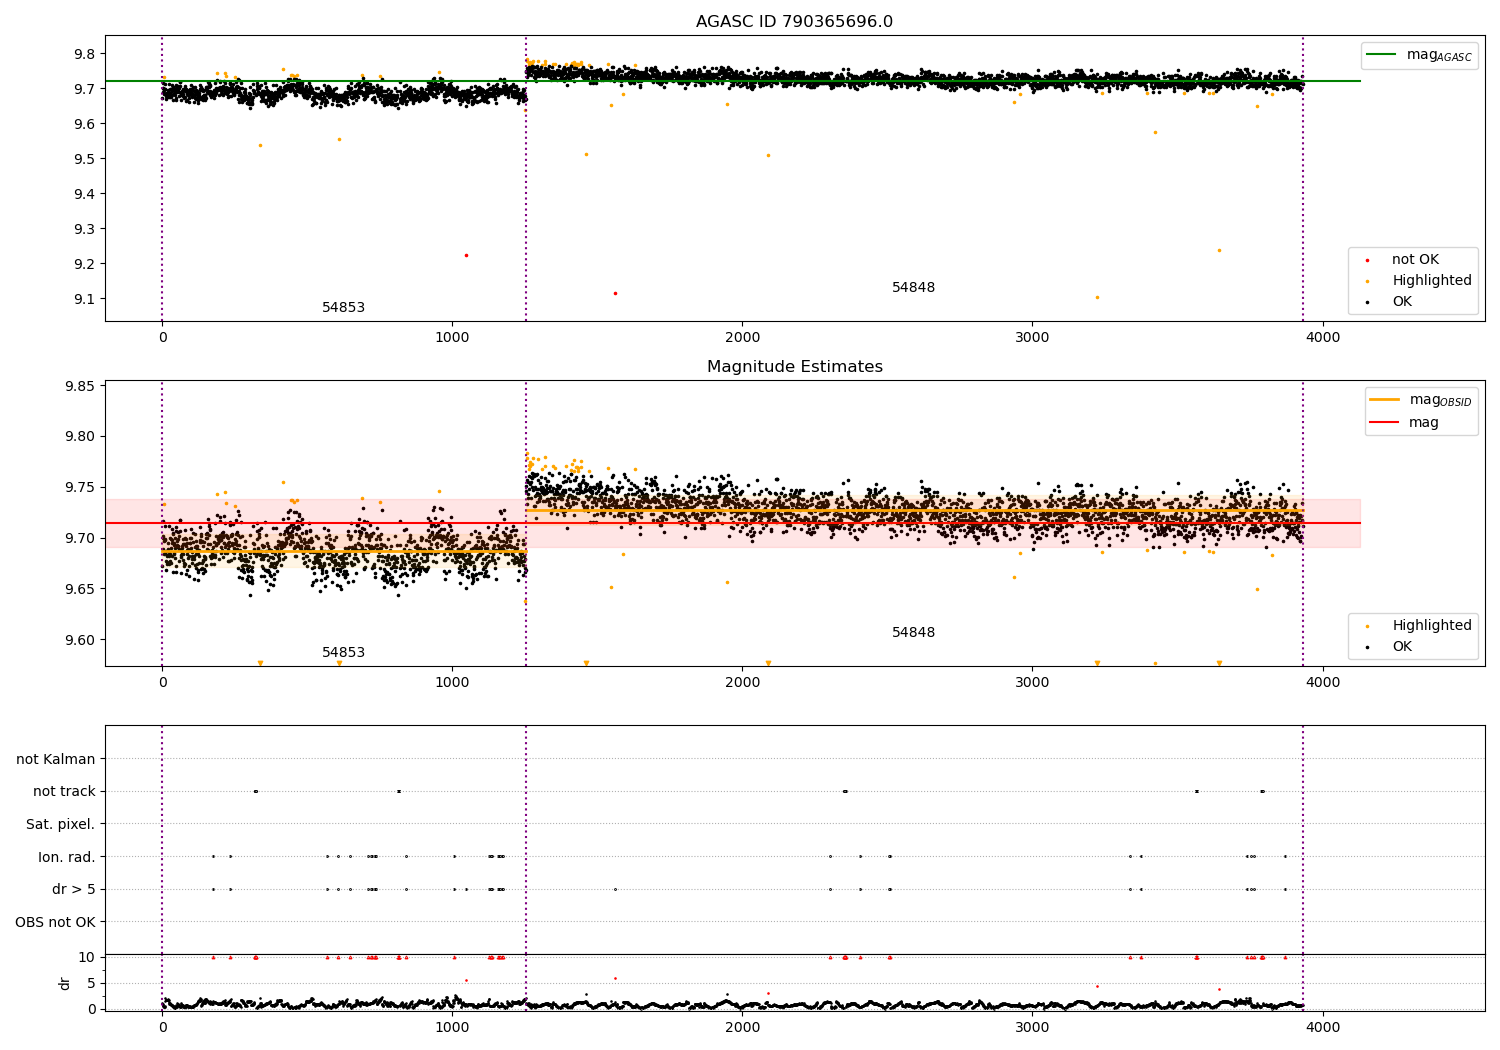Click the 4000 x-axis tick under the top plot
This screenshot has height=1050, width=1500.
point(1323,338)
